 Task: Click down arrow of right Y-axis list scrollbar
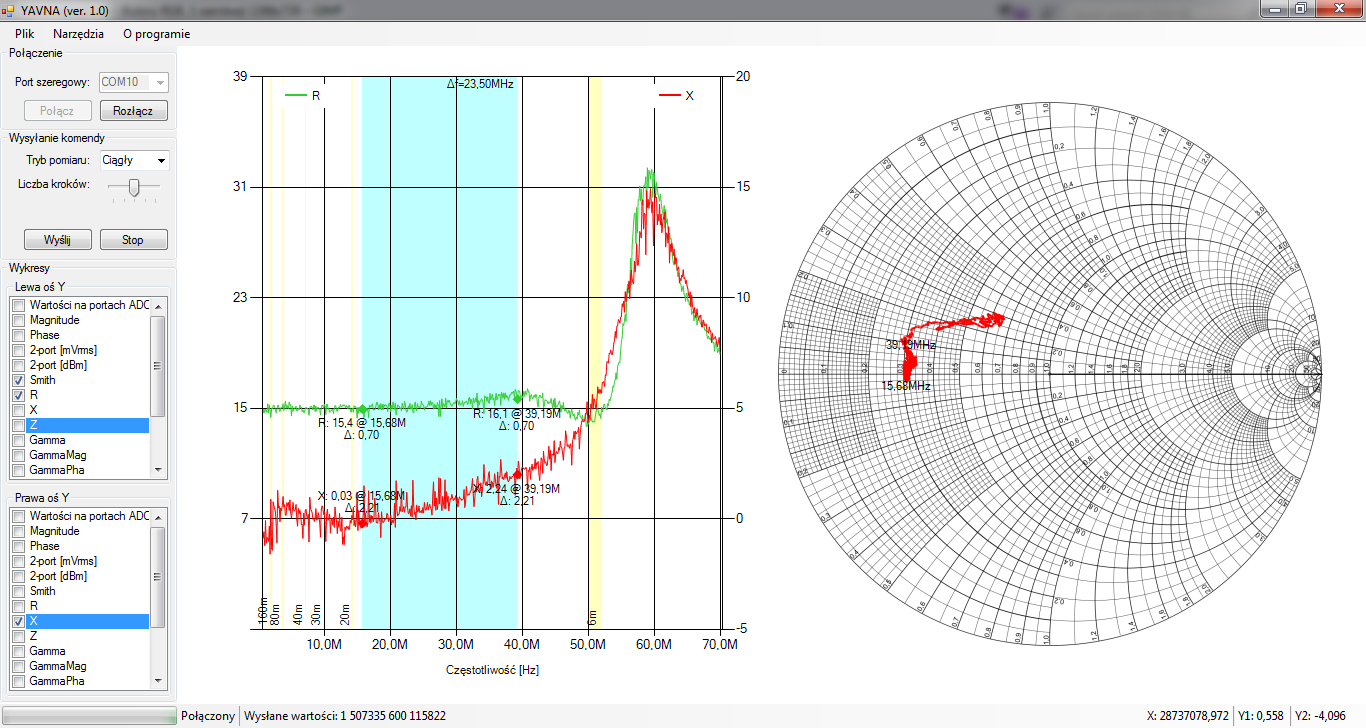pos(157,679)
